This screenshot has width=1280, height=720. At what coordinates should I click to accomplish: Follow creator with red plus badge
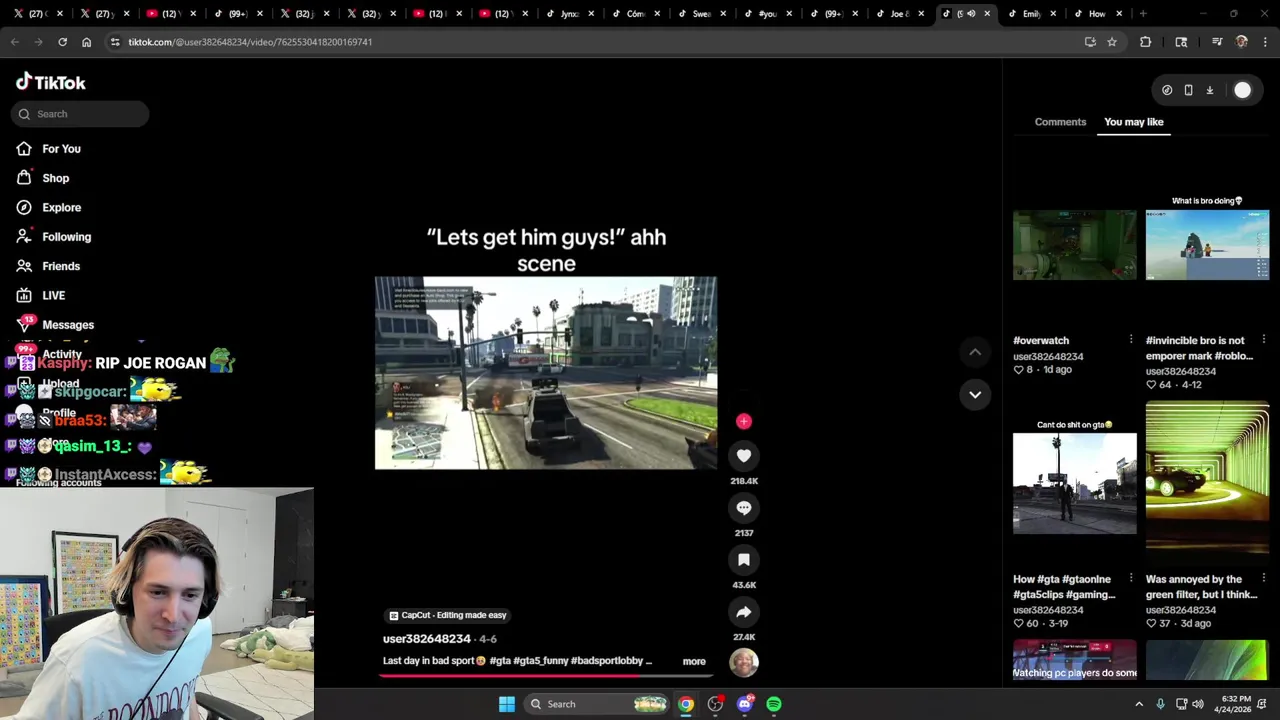(743, 421)
